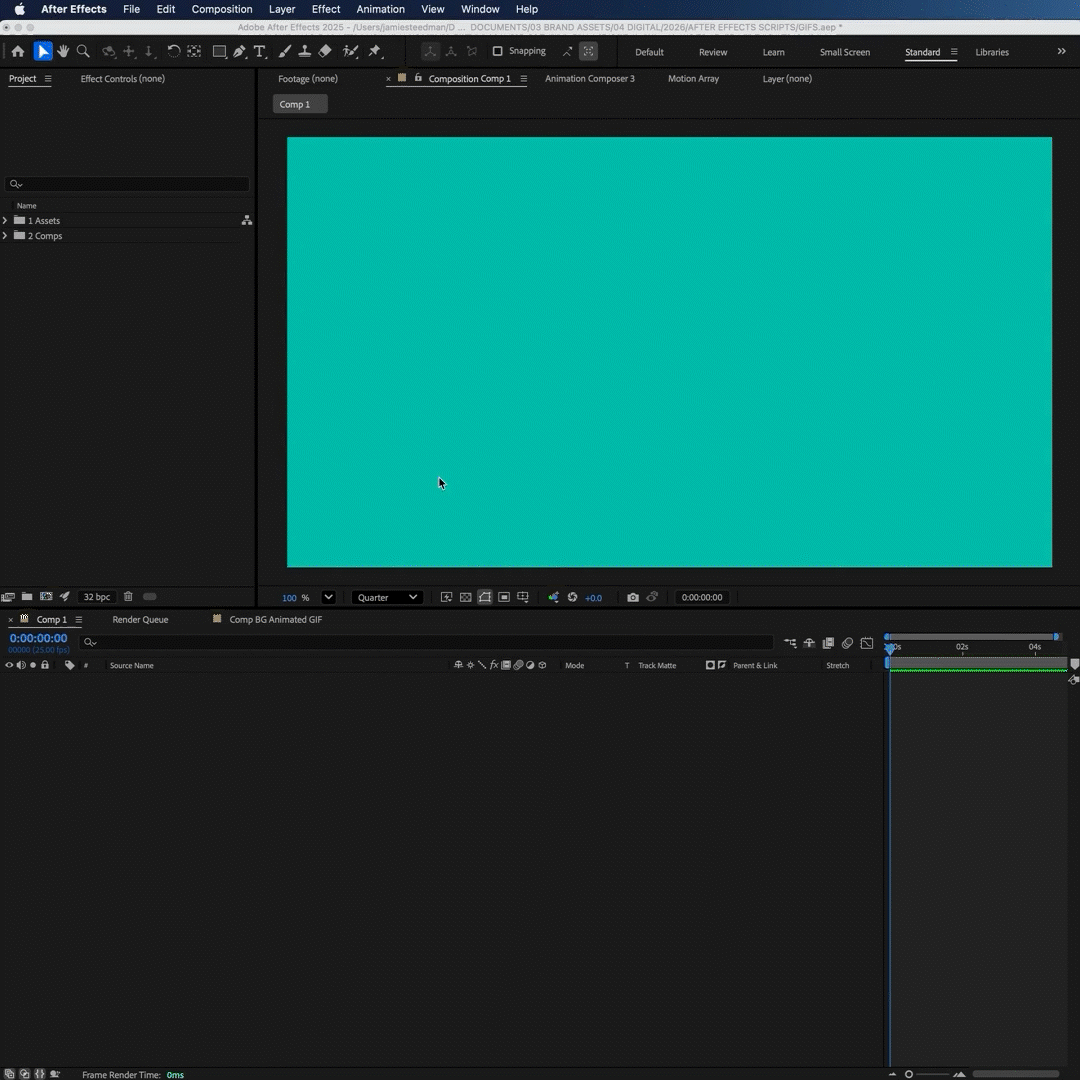The image size is (1080, 1080).
Task: Select the Eraser tool
Action: [x=325, y=51]
